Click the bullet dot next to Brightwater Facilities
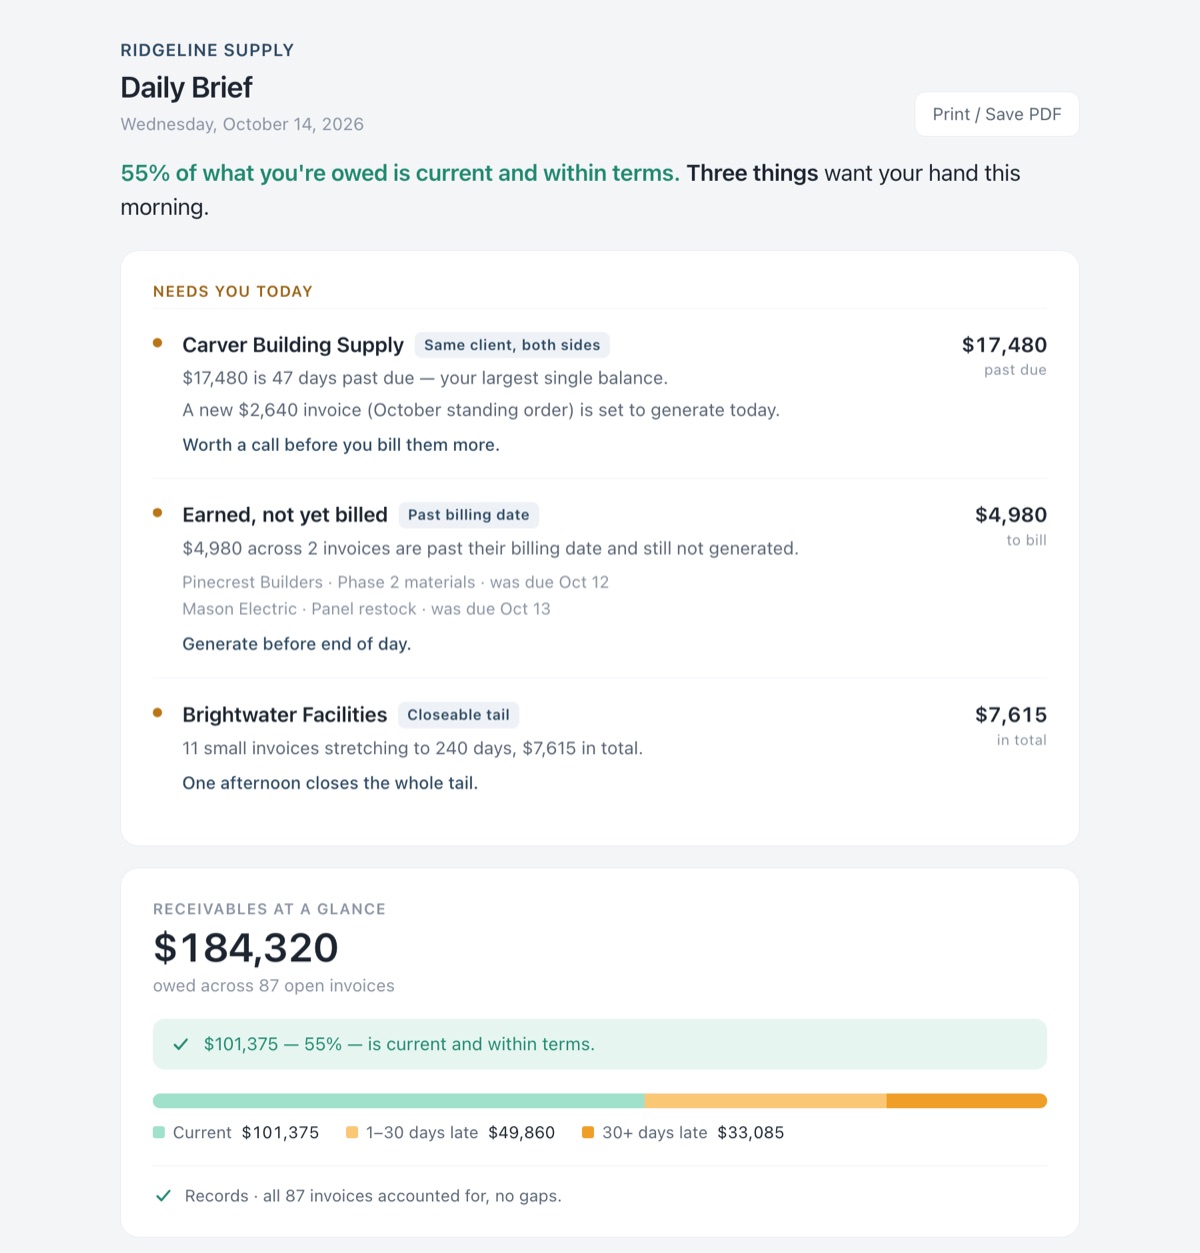The width and height of the screenshot is (1200, 1253). click(157, 713)
